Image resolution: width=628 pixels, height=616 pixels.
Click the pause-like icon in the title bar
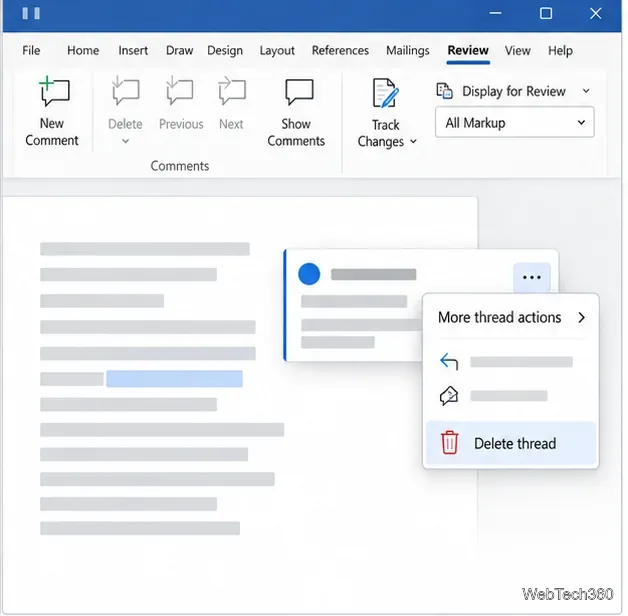point(31,13)
